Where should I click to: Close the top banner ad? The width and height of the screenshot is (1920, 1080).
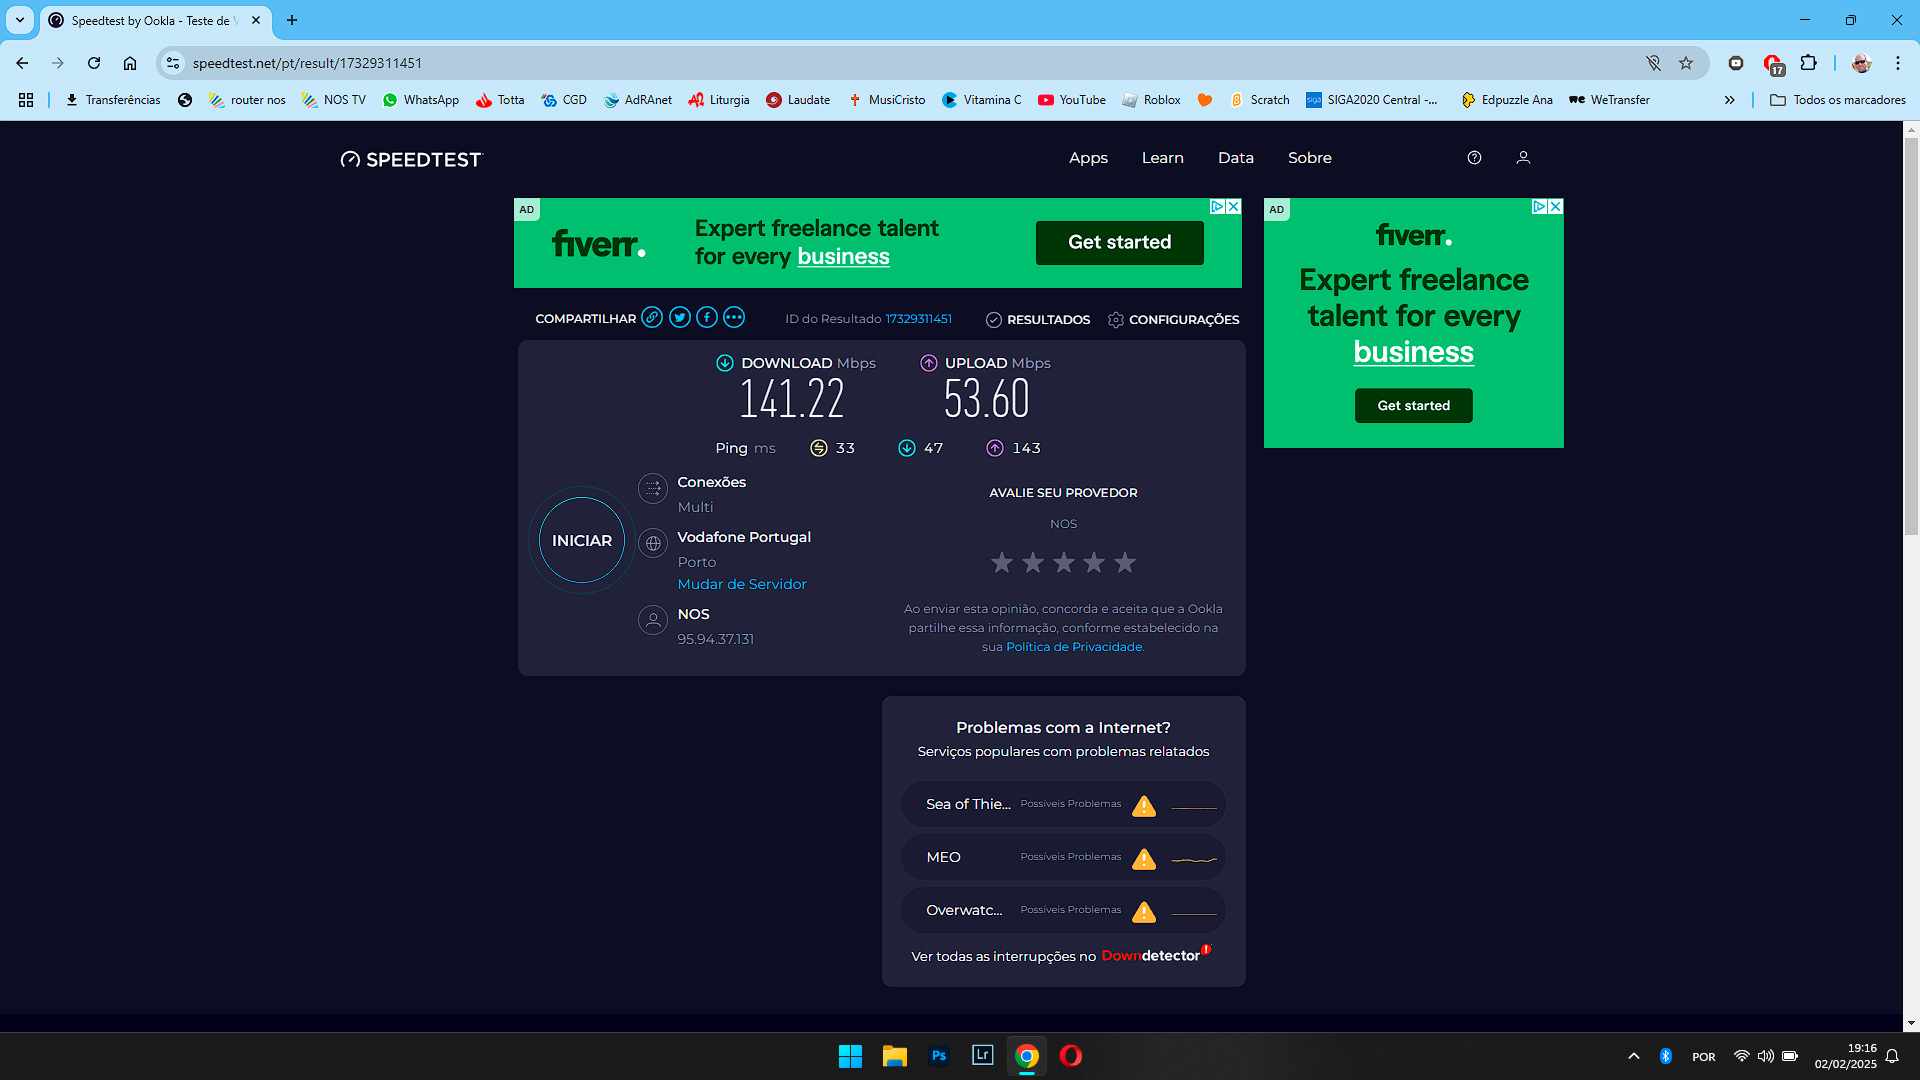pyautogui.click(x=1234, y=206)
